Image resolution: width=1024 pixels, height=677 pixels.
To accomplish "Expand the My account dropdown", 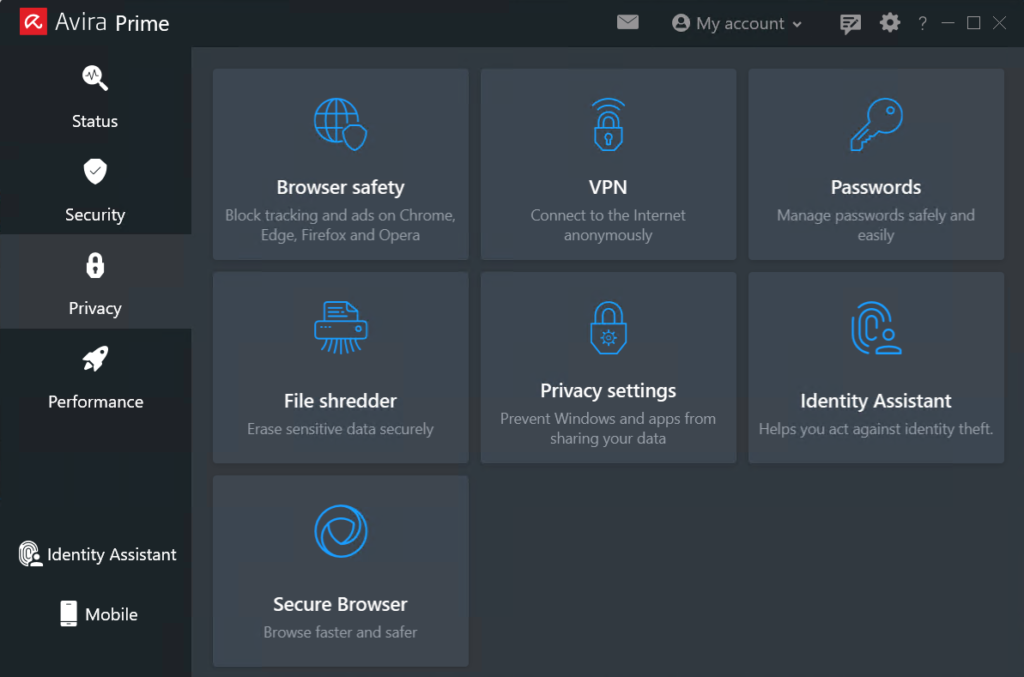I will click(x=738, y=23).
